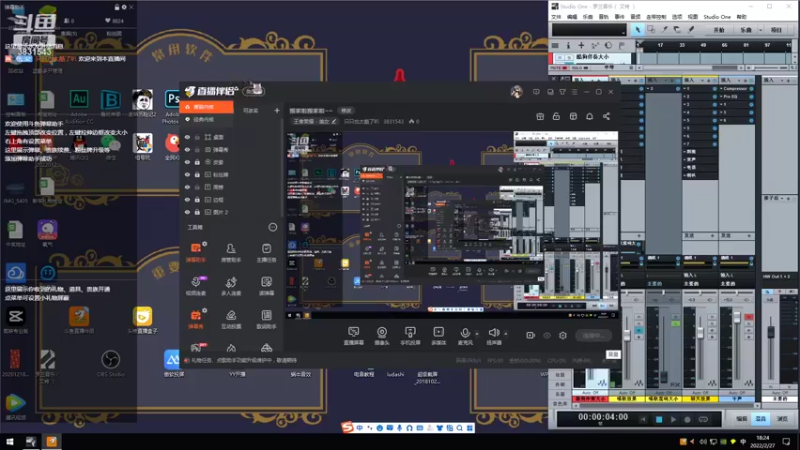This screenshot has height=450, width=800.
Task: Open 文件 menu in Studio One
Action: 556,17
